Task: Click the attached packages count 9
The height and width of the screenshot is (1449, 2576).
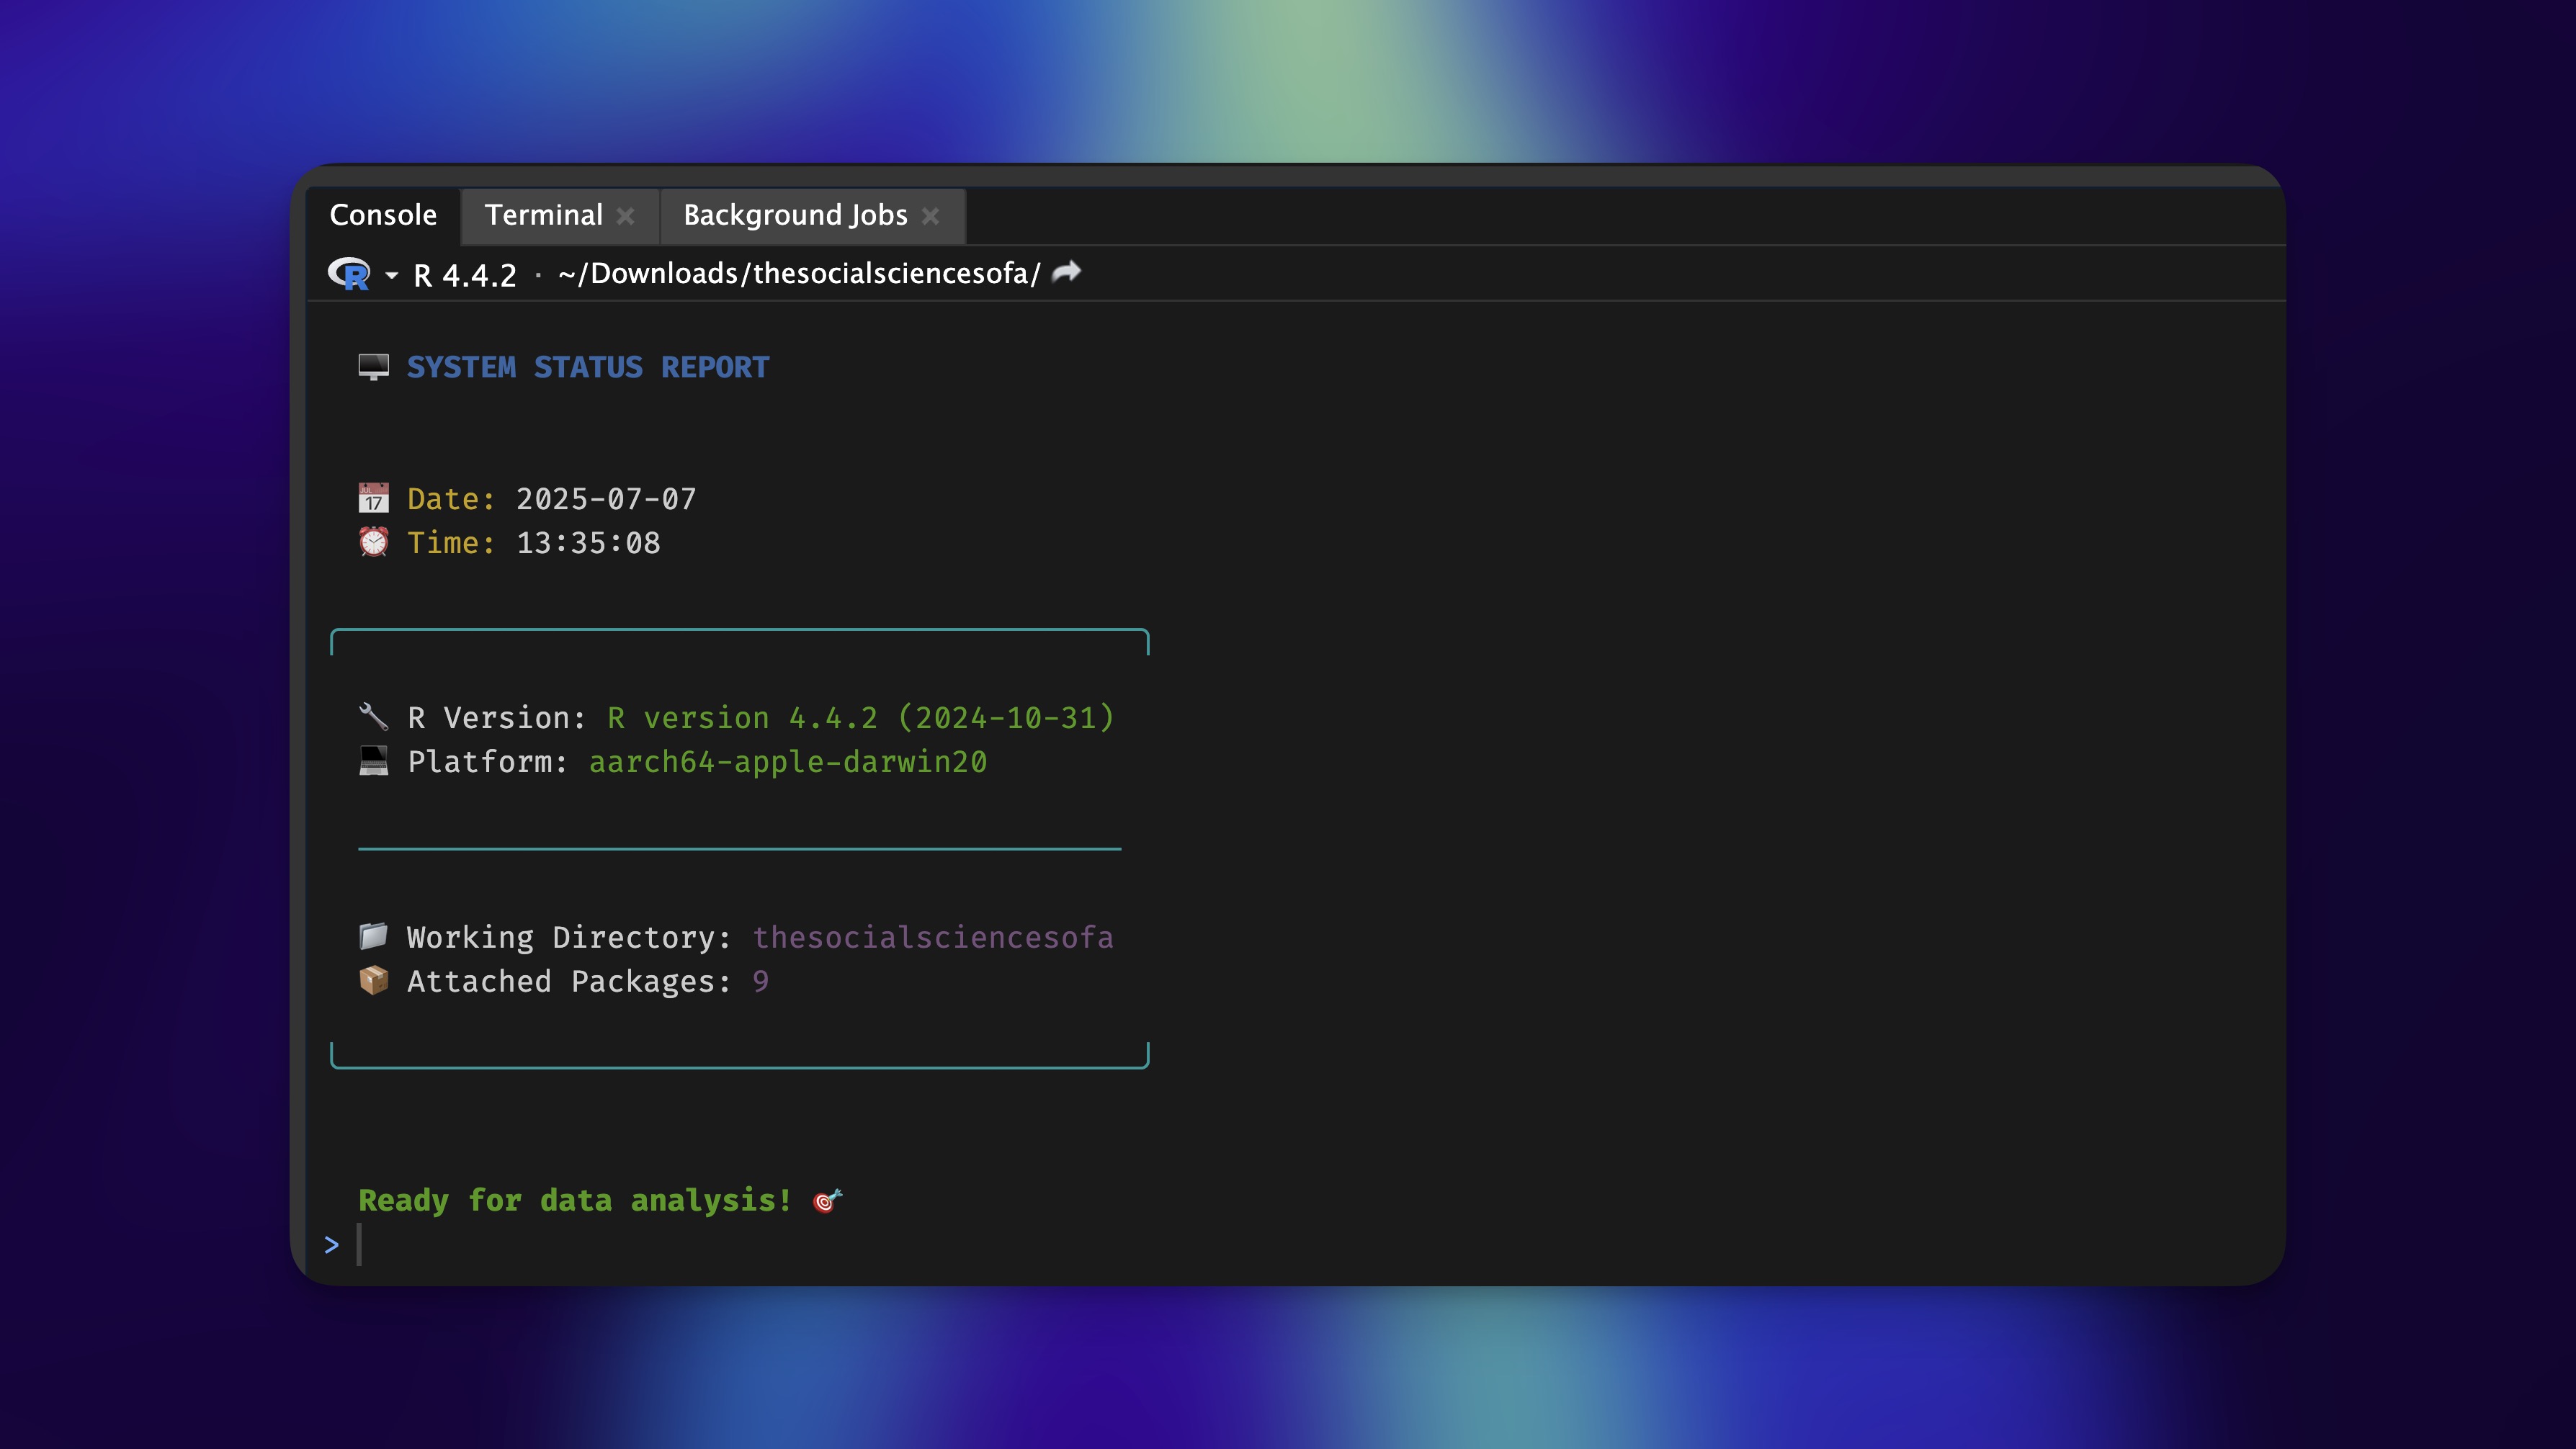Action: click(761, 981)
